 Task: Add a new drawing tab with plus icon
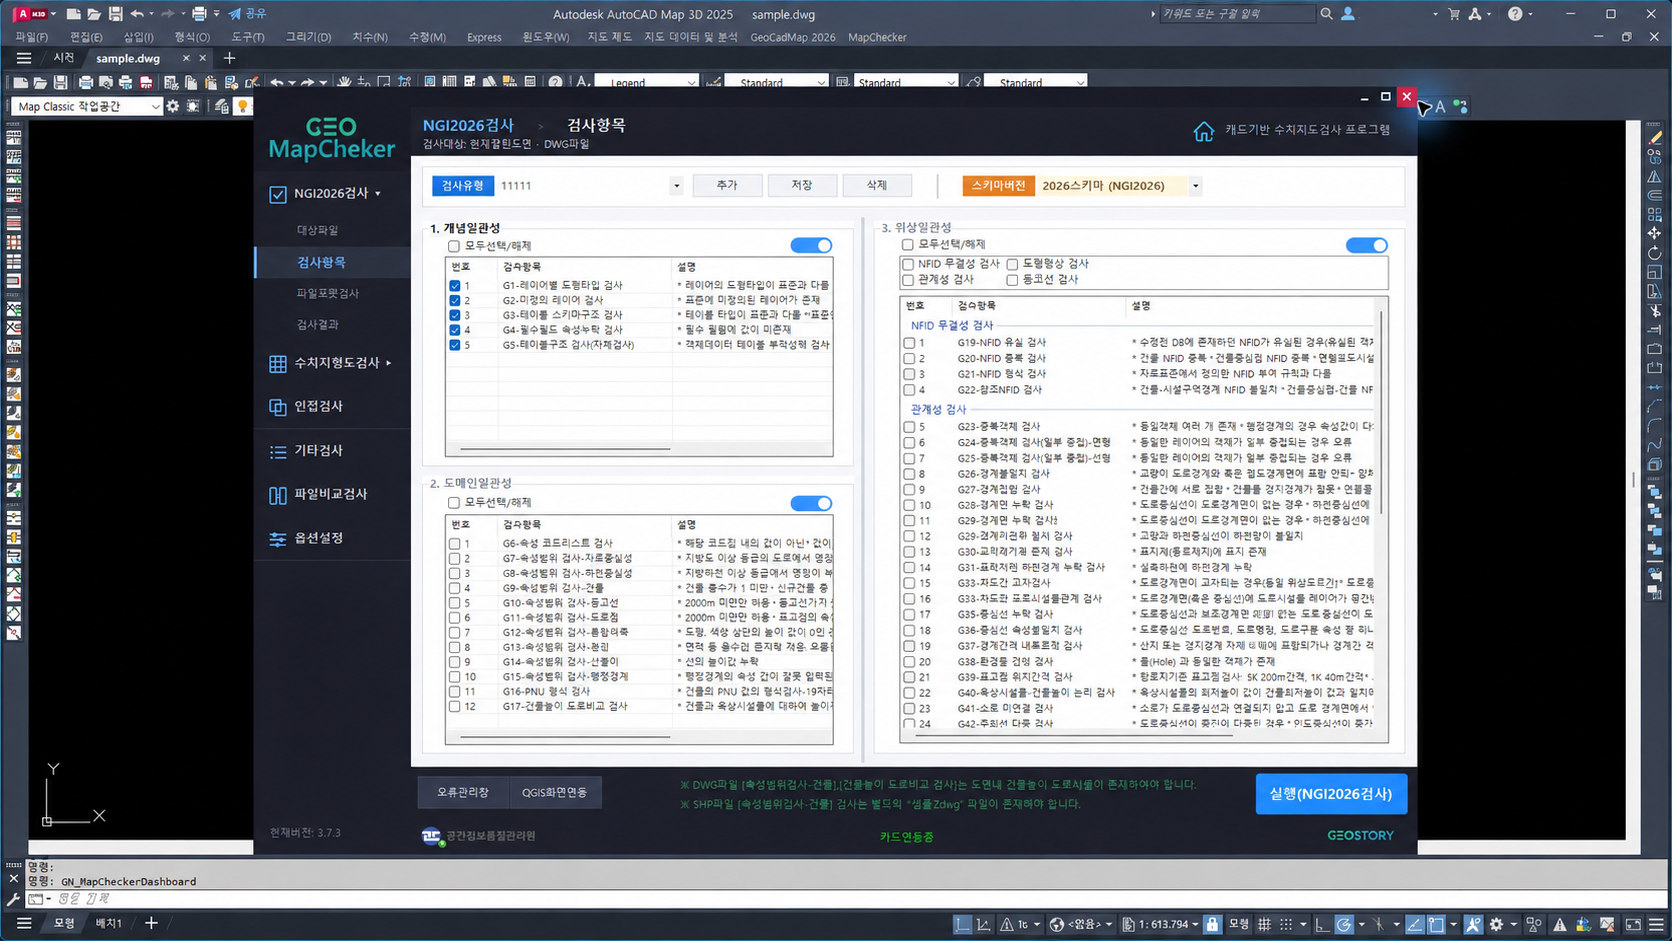click(x=229, y=58)
